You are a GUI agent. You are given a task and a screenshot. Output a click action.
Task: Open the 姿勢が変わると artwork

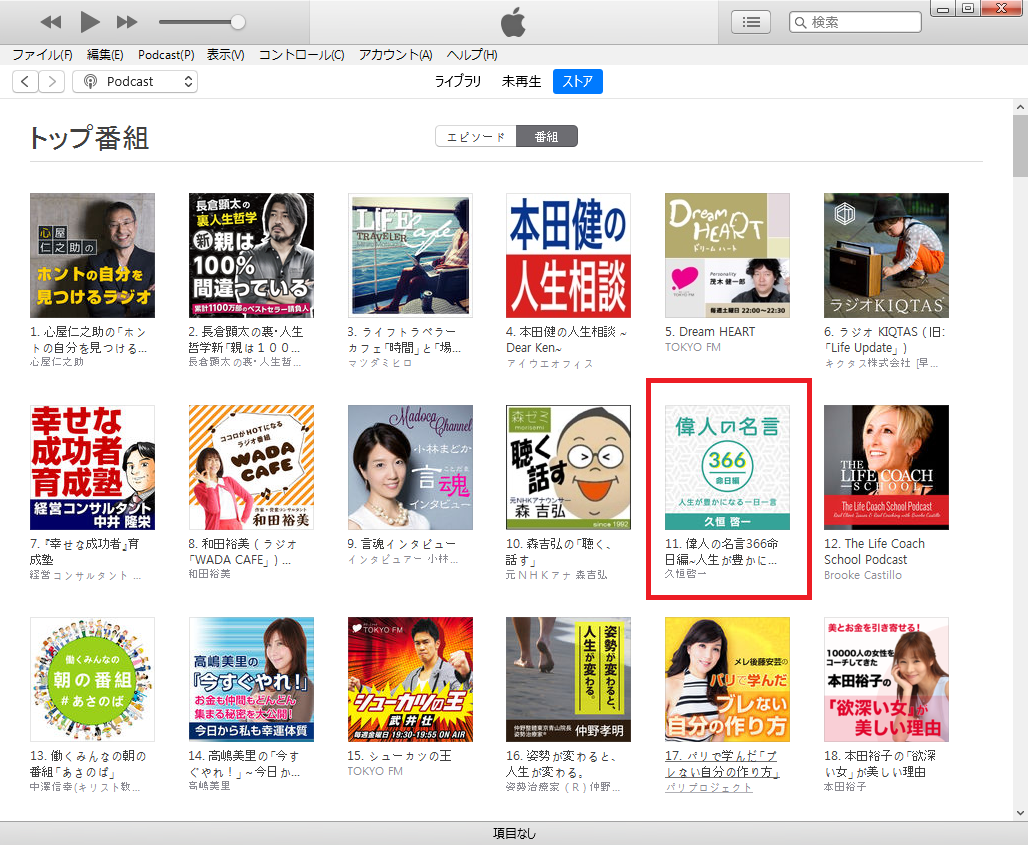(568, 680)
